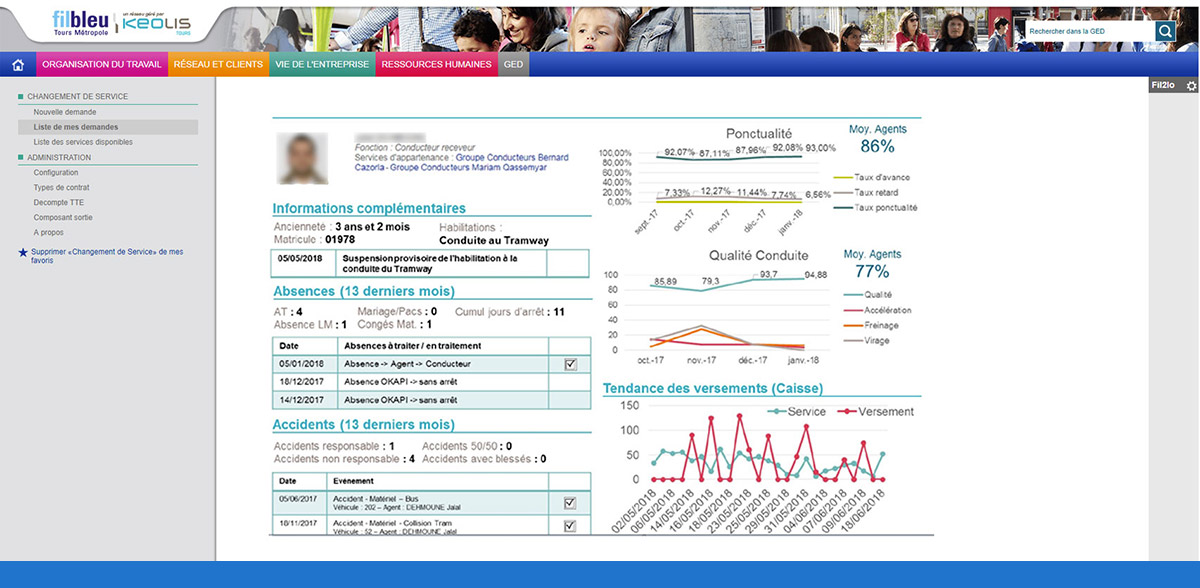
Task: Collapse the Administration section
Action: click(x=59, y=158)
